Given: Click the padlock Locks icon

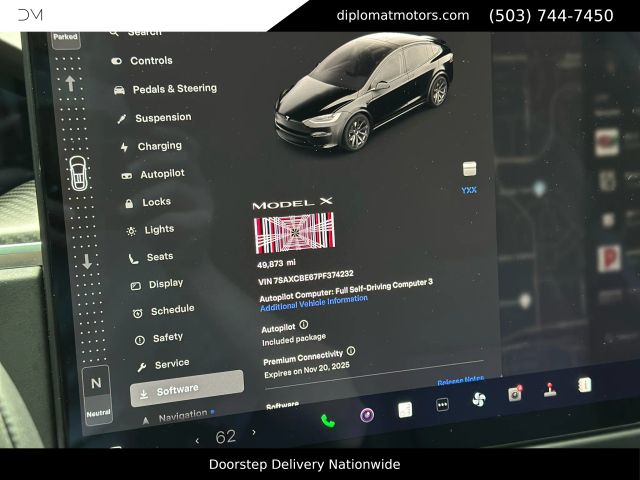Looking at the screenshot, I should [129, 204].
